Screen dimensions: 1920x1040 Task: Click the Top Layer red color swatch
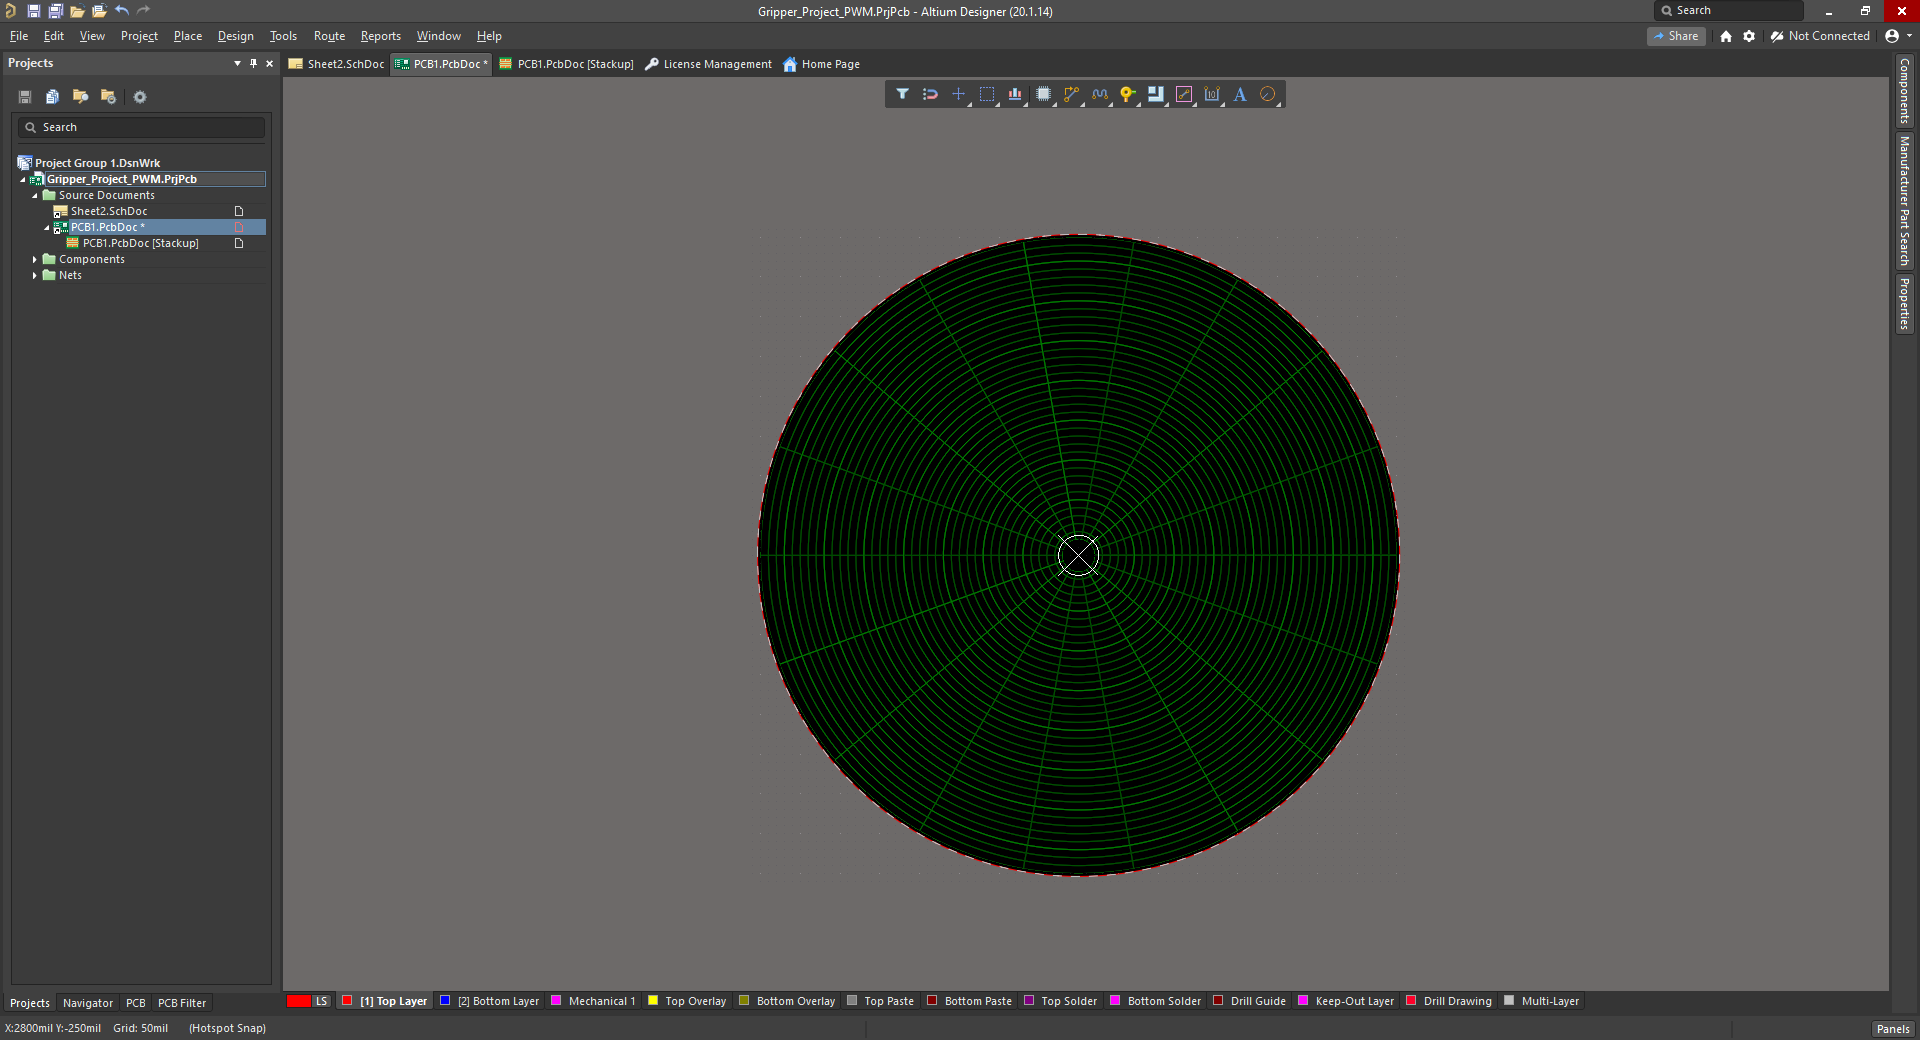pyautogui.click(x=347, y=1000)
